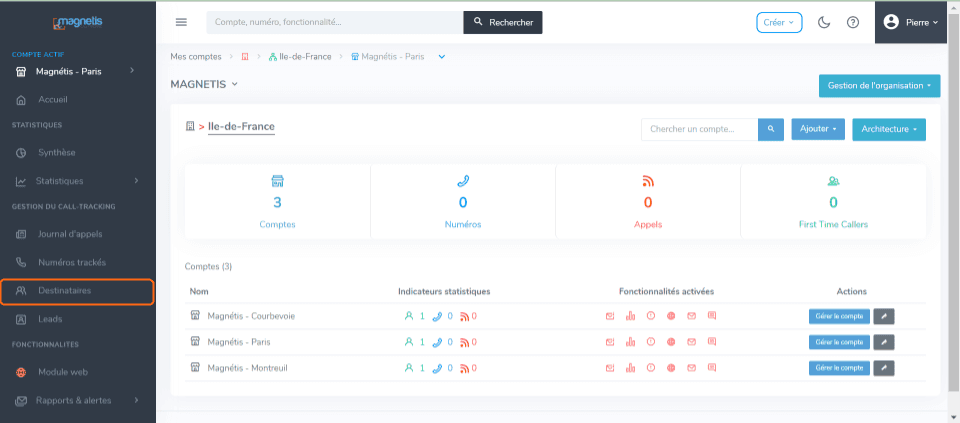Focus the Chercher un compte input
Screen dimensions: 960x423
click(700, 129)
